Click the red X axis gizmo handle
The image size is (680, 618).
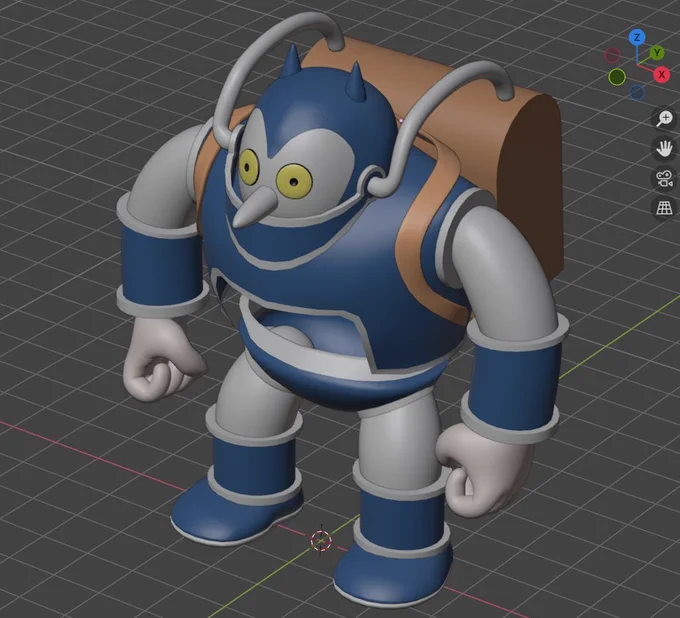(661, 75)
